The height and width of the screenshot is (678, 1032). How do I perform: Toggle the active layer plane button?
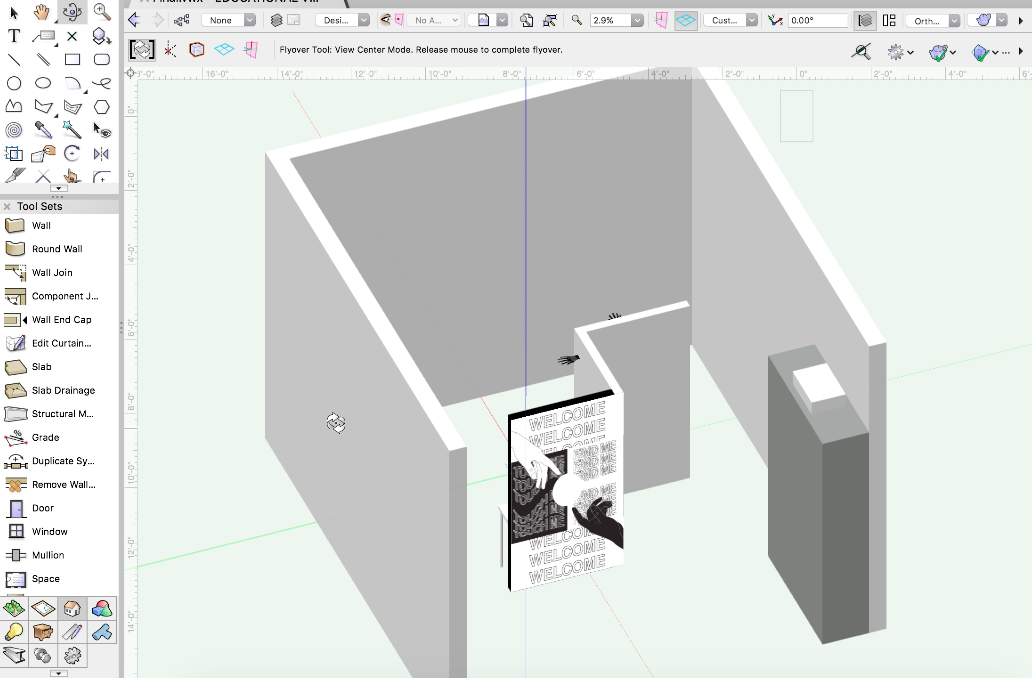click(x=686, y=20)
